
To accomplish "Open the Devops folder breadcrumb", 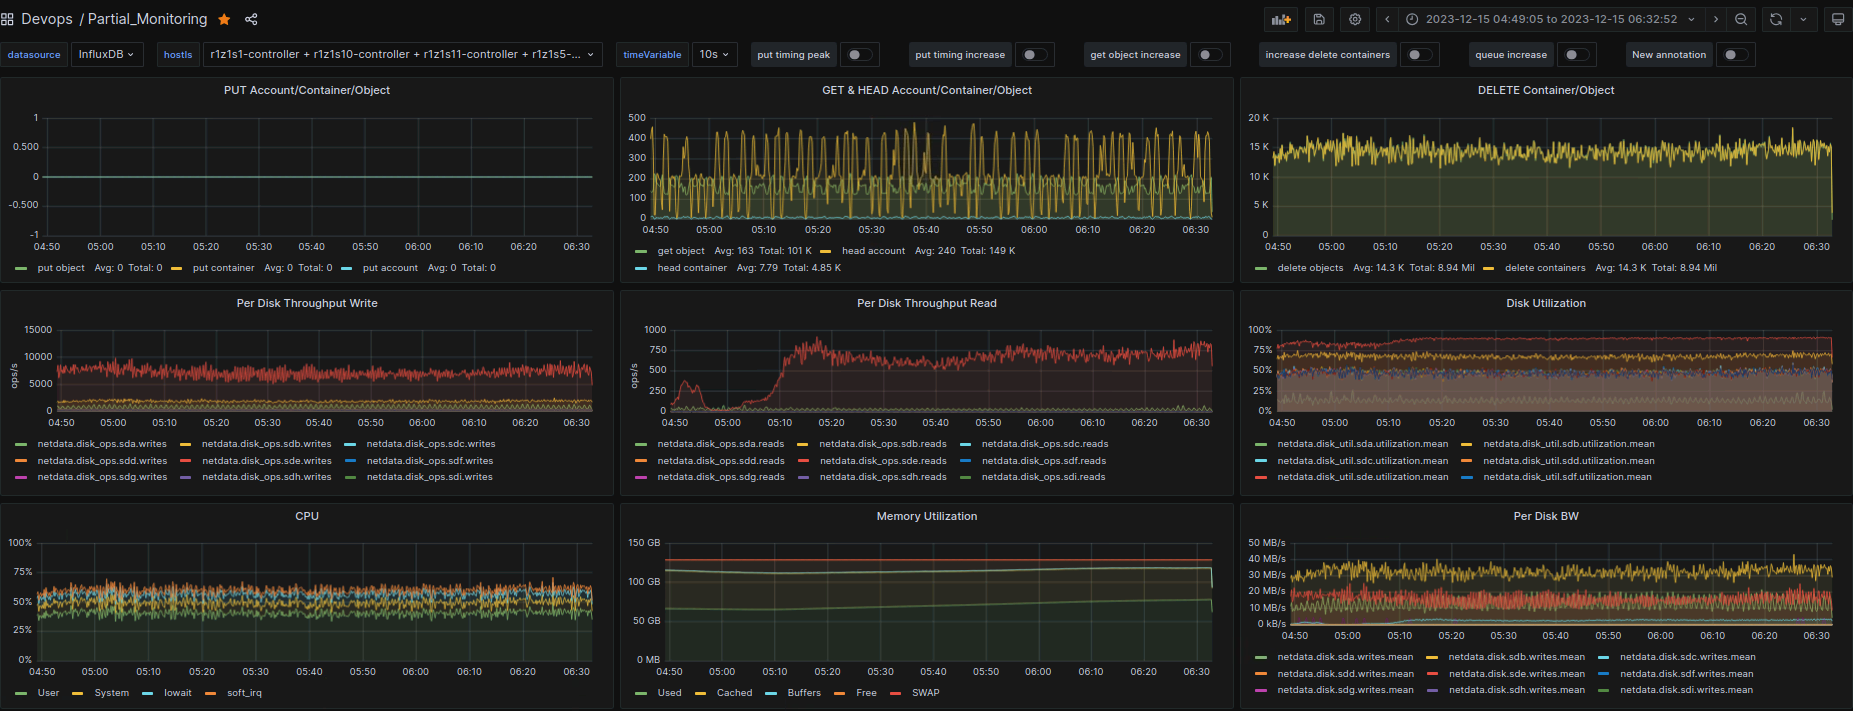I will pyautogui.click(x=47, y=19).
